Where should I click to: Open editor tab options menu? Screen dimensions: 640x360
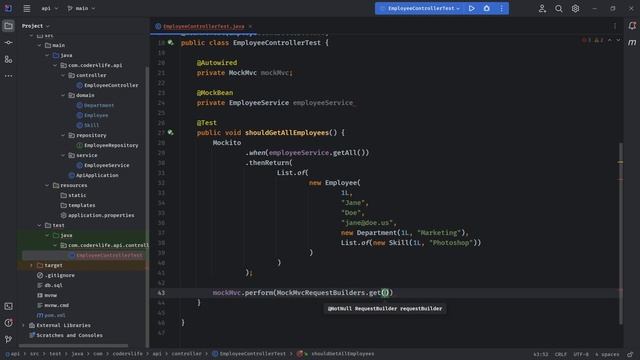(615, 26)
